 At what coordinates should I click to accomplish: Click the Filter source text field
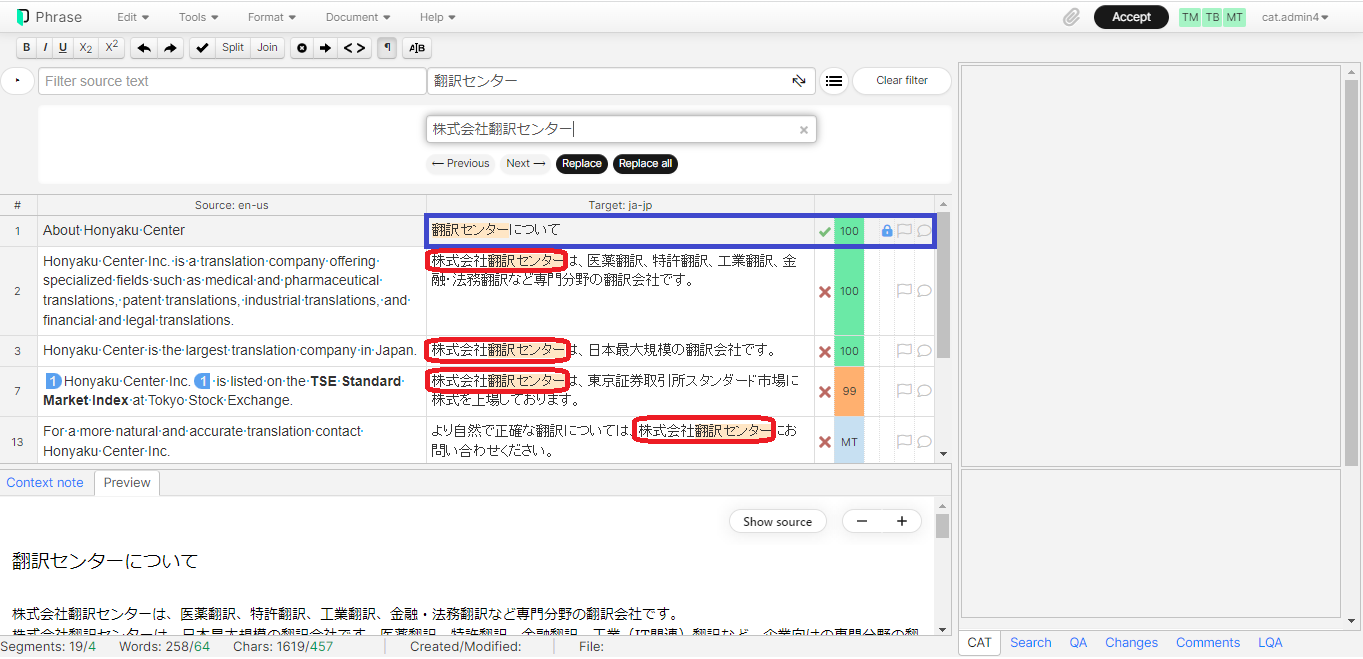tap(232, 81)
